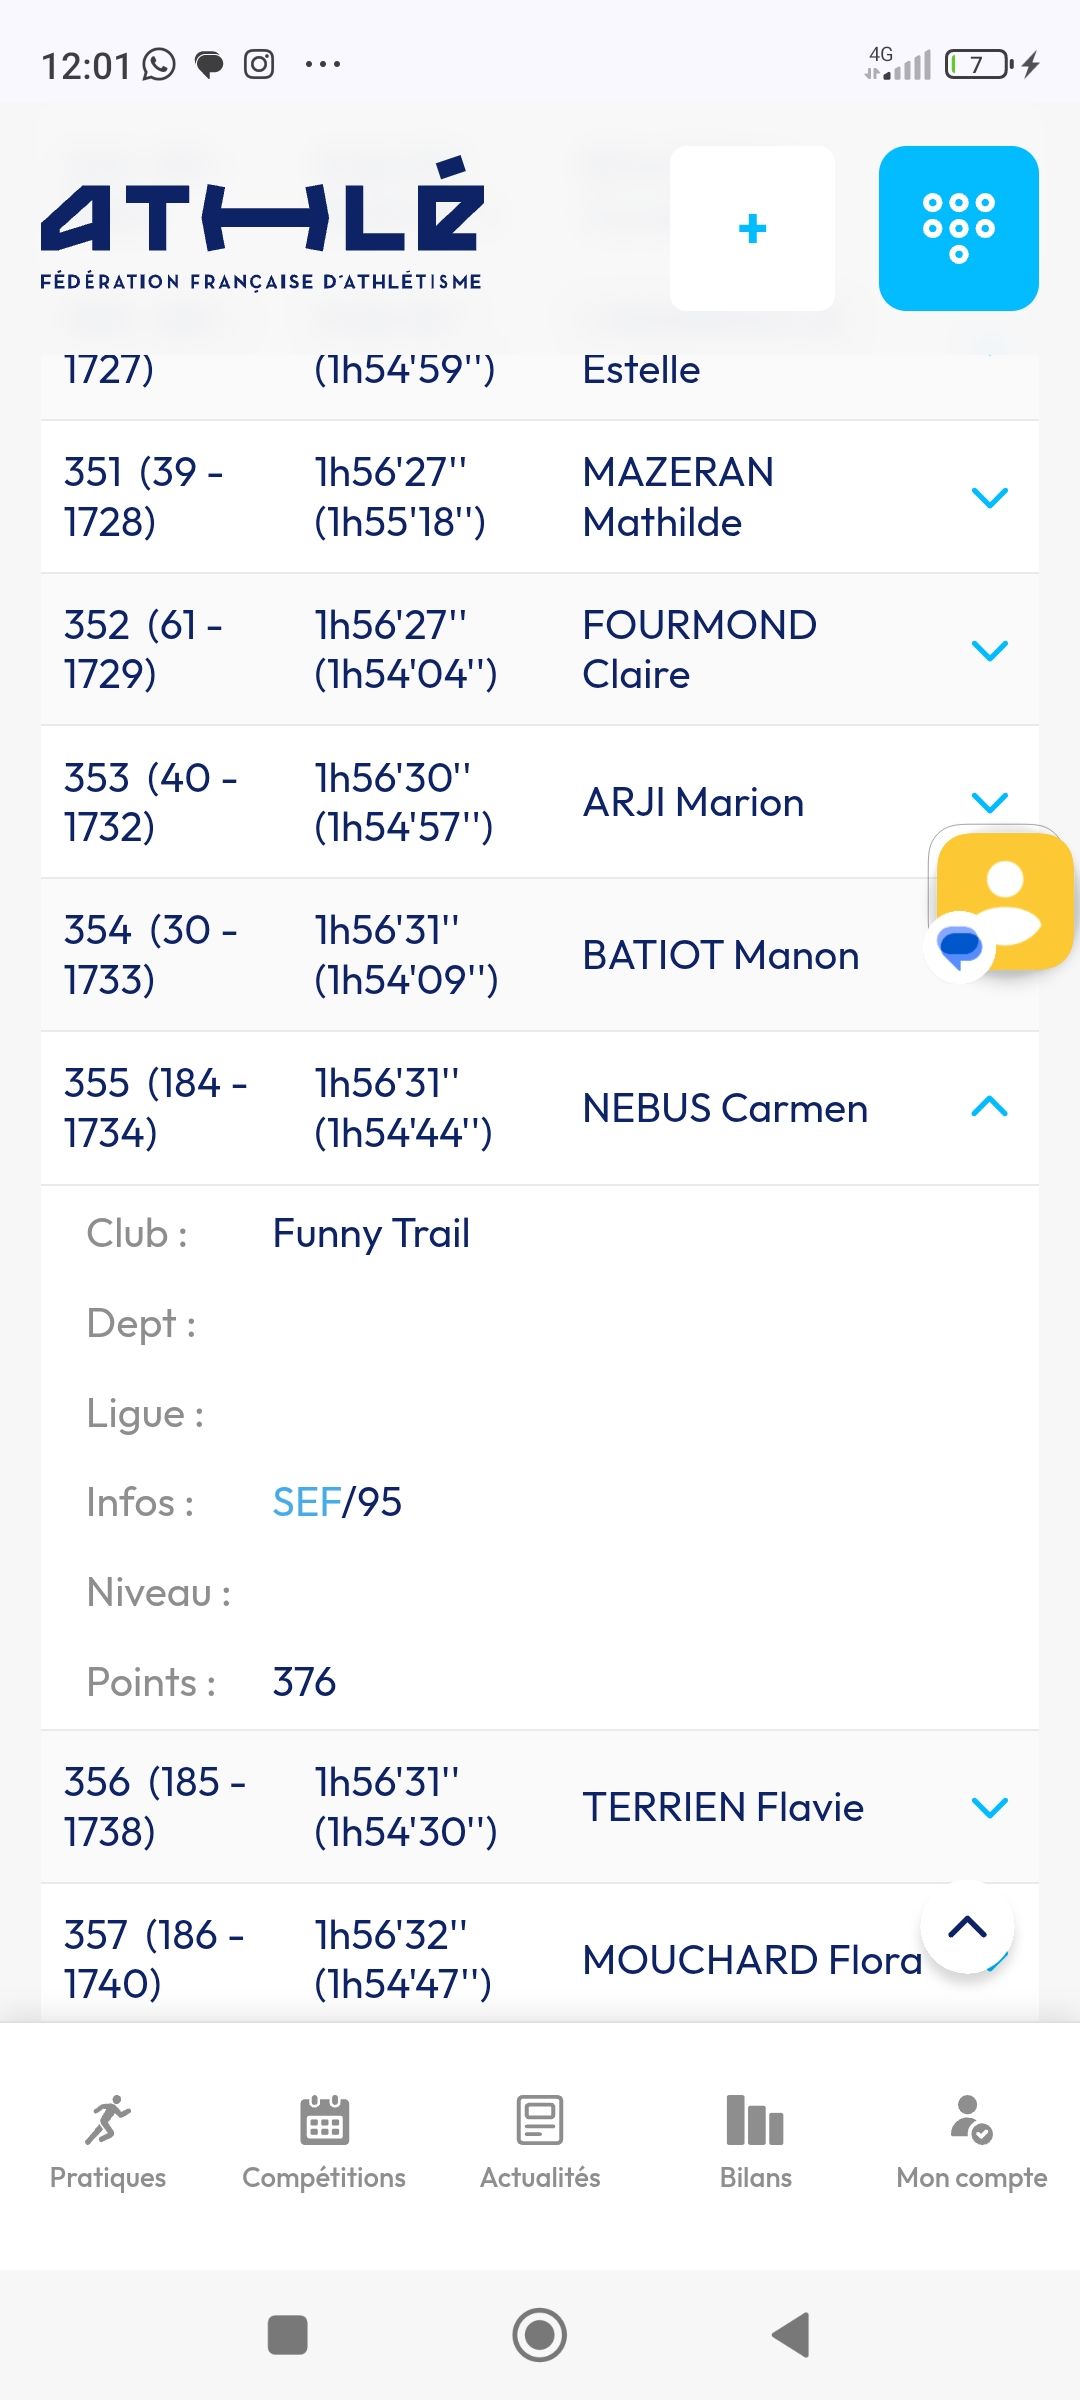Expand FOURMOND Claire result details
The height and width of the screenshot is (2400, 1080).
click(x=989, y=650)
